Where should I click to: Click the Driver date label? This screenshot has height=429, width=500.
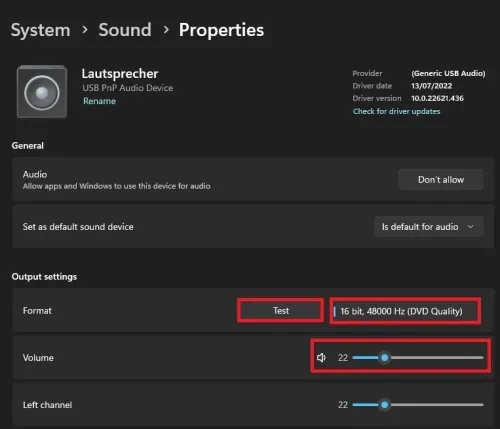pos(372,86)
